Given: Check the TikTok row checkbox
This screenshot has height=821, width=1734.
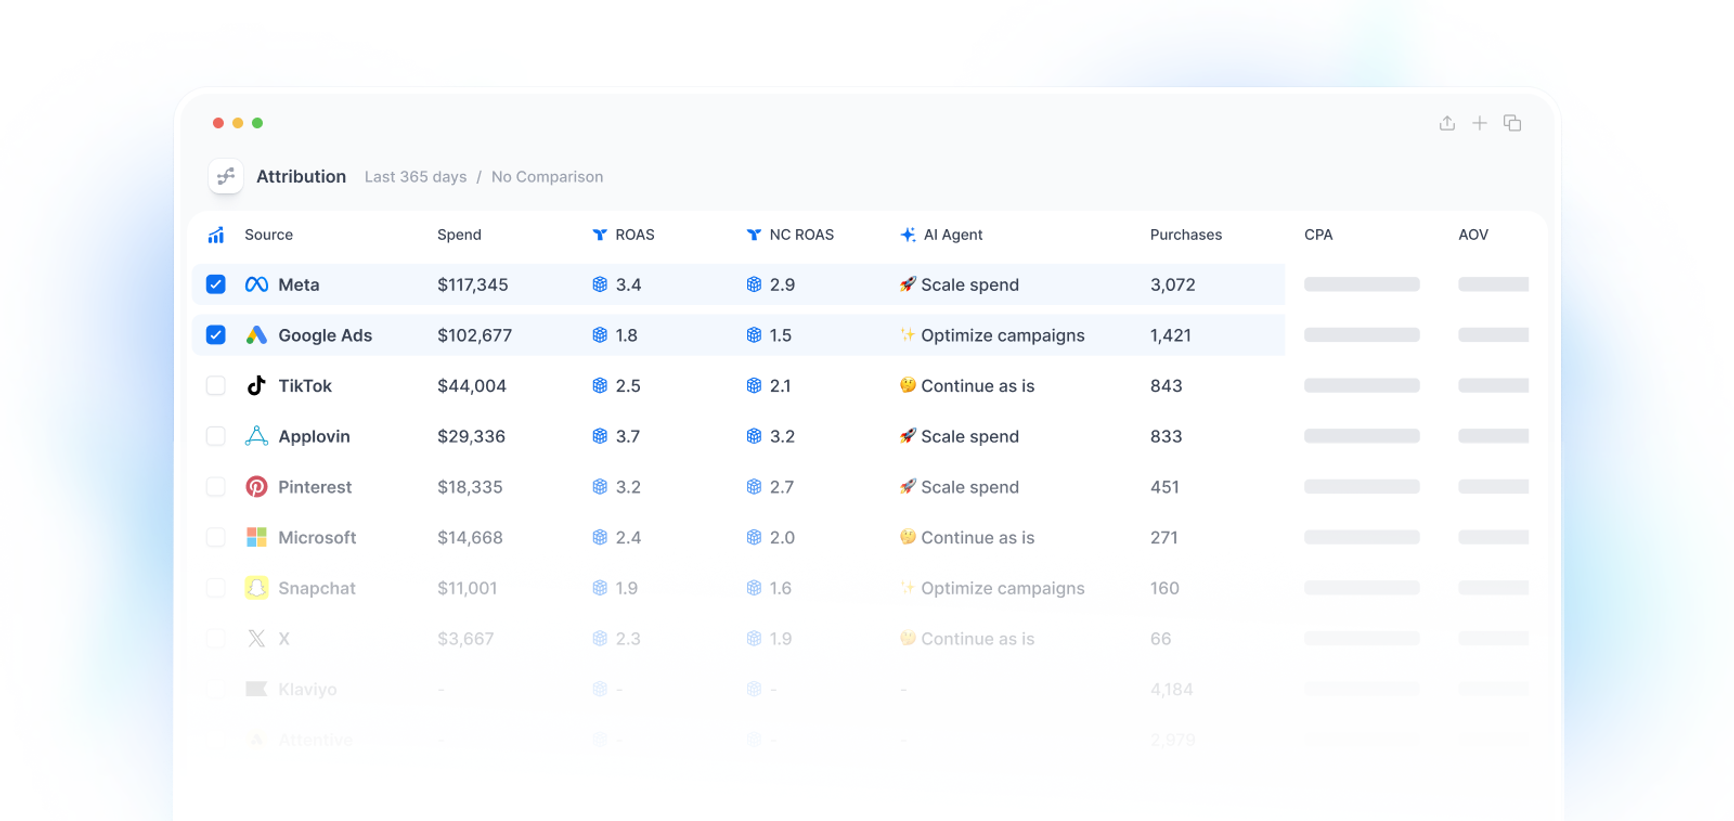Looking at the screenshot, I should [216, 386].
